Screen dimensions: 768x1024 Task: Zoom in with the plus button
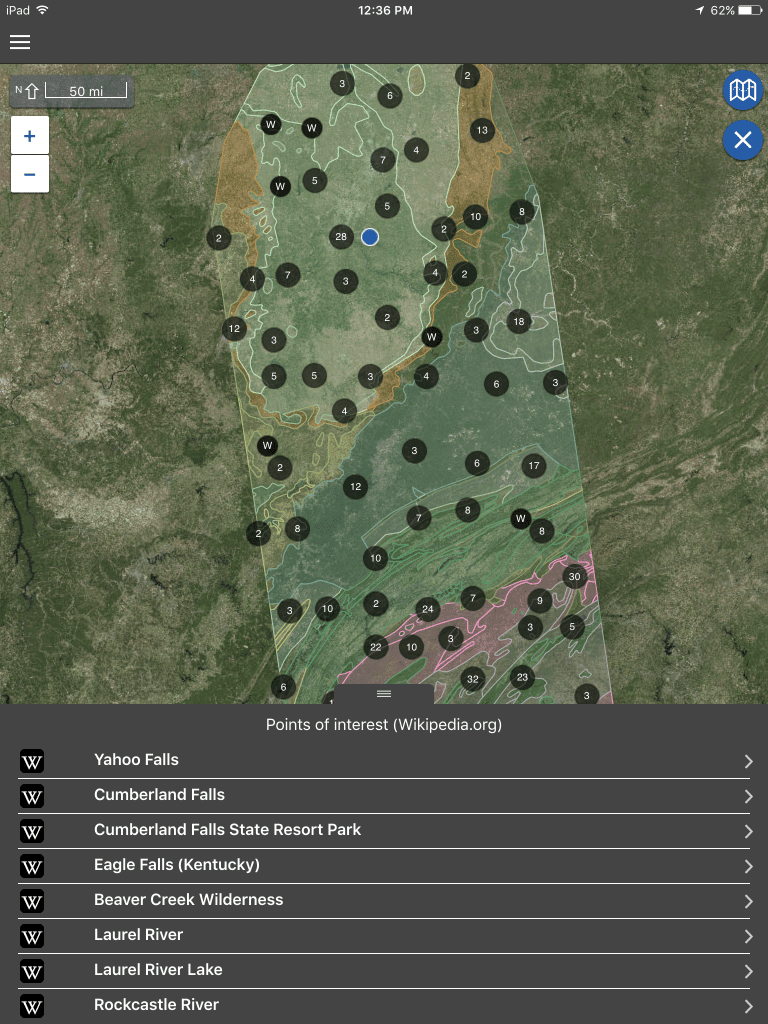30,136
